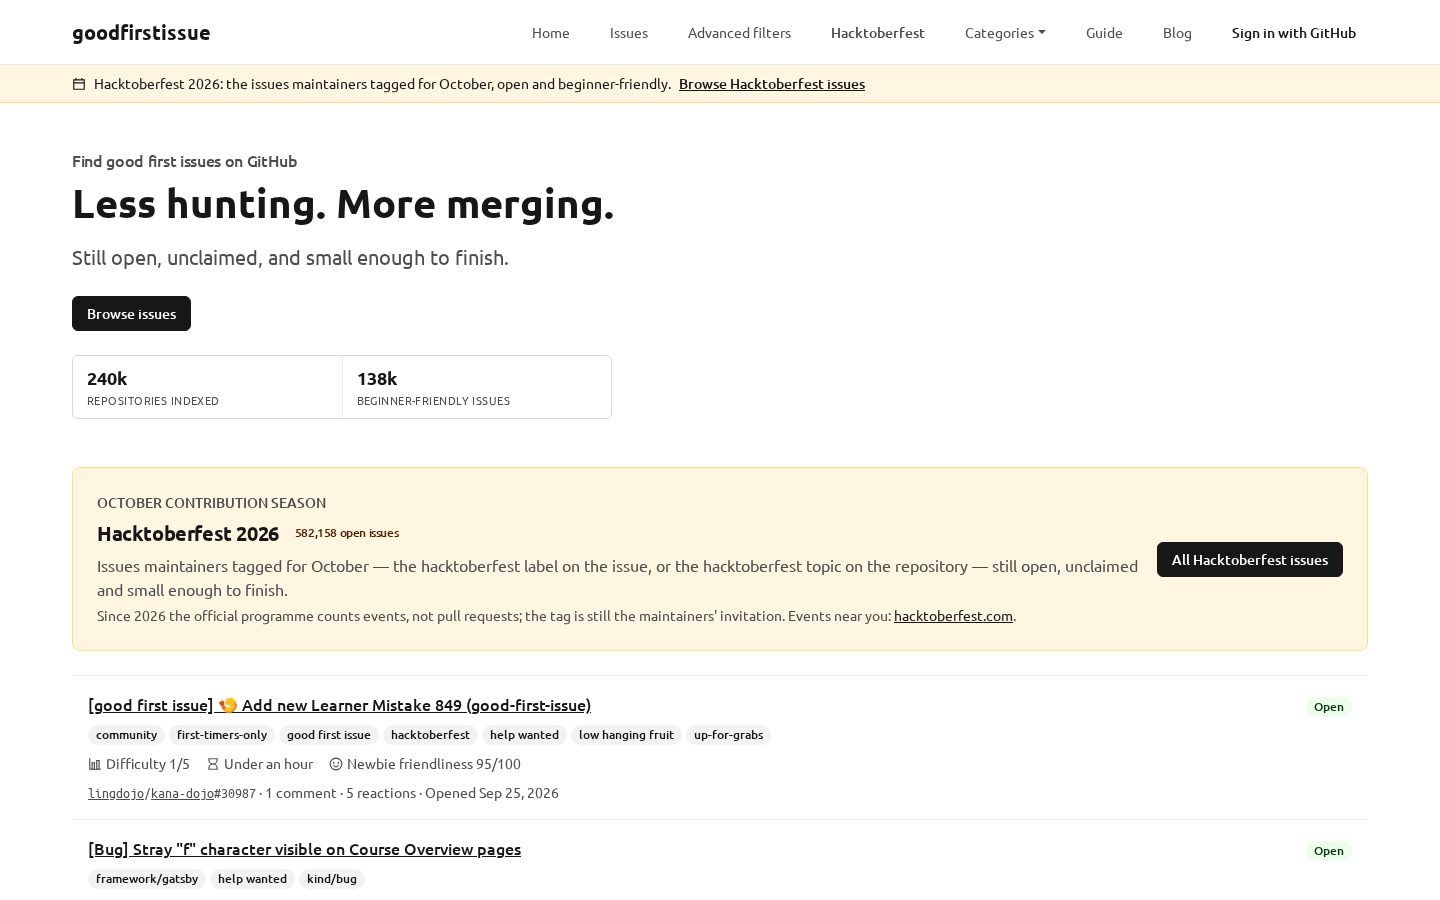
Task: Click the framework/gatsby label tag
Action: (x=147, y=879)
